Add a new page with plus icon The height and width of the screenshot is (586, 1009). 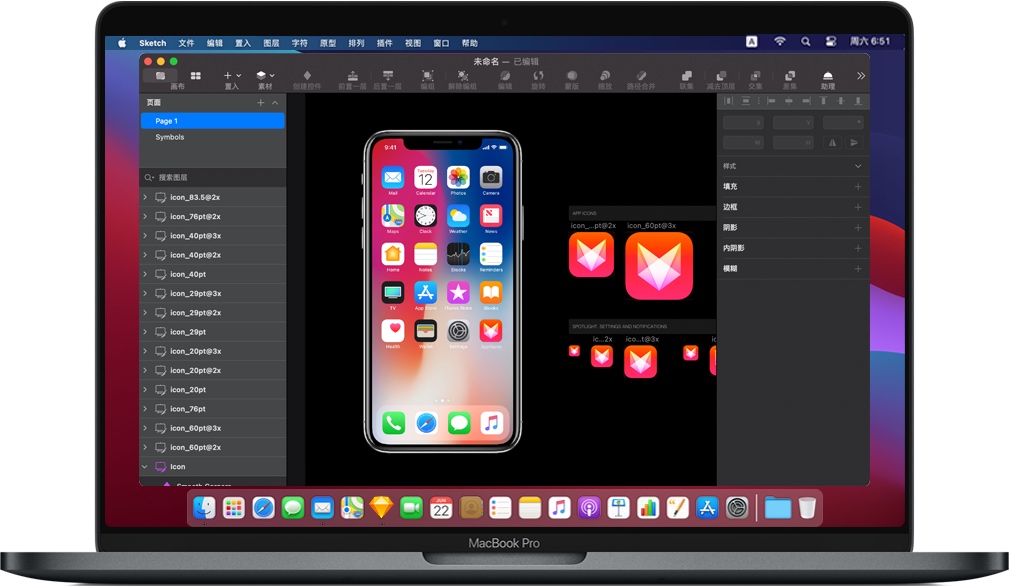point(261,103)
